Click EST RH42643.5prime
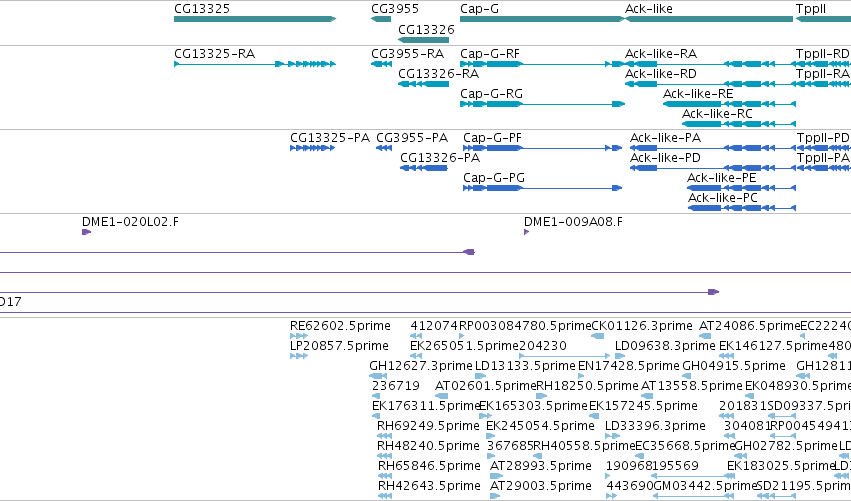Viewport: 851px width, 501px height. coord(429,486)
